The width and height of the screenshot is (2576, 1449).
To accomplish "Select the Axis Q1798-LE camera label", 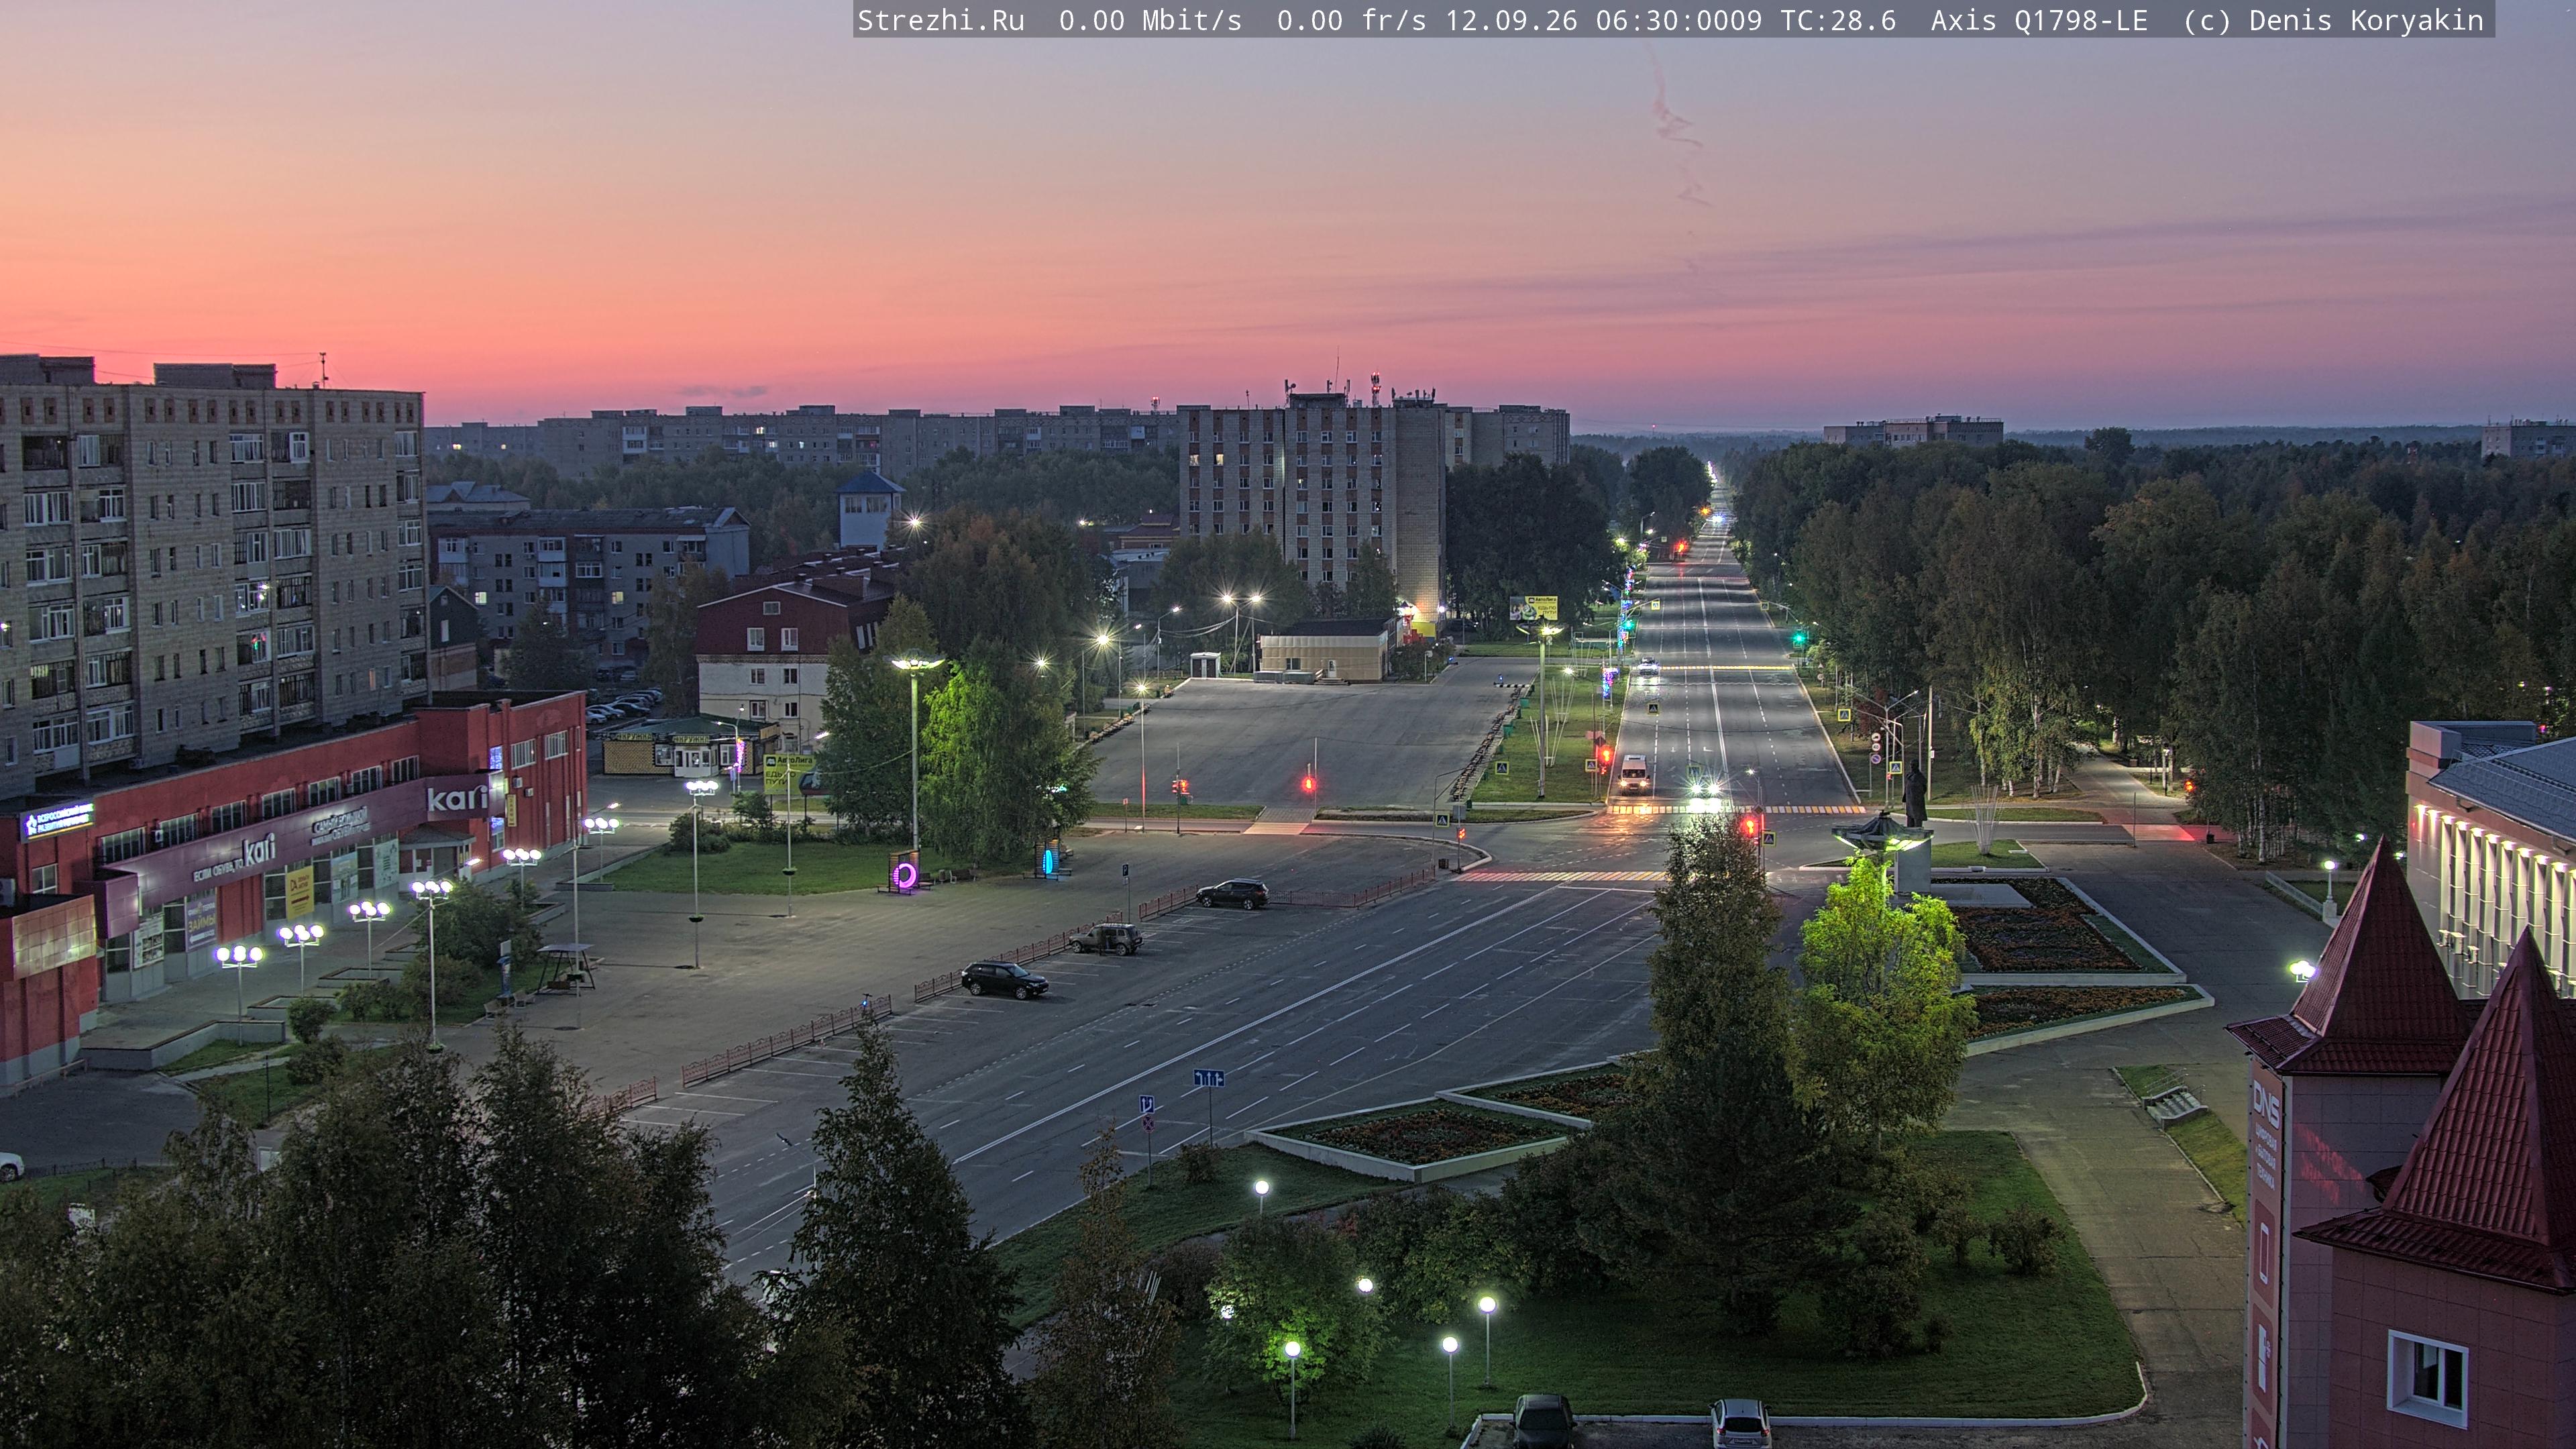I will coord(2038,20).
